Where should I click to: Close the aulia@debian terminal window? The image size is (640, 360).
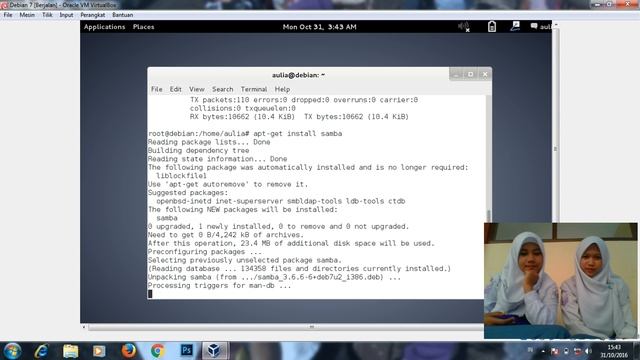pyautogui.click(x=485, y=75)
